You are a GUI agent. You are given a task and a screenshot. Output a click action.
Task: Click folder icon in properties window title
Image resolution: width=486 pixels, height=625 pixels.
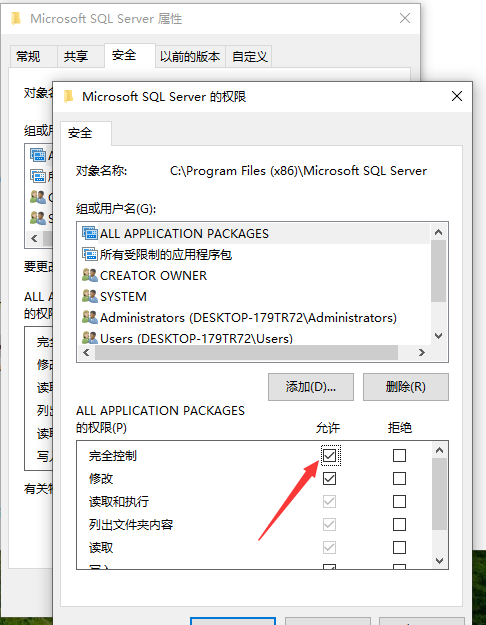click(16, 18)
